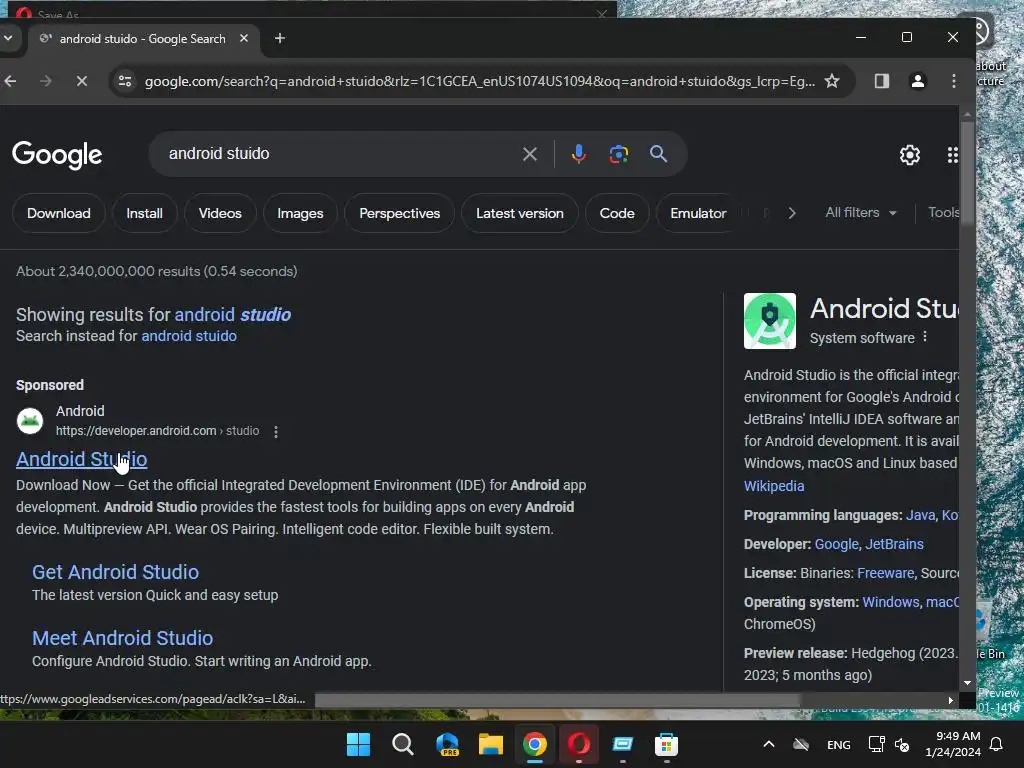Show more filter chips with right chevron
This screenshot has height=768, width=1024.
click(x=792, y=213)
